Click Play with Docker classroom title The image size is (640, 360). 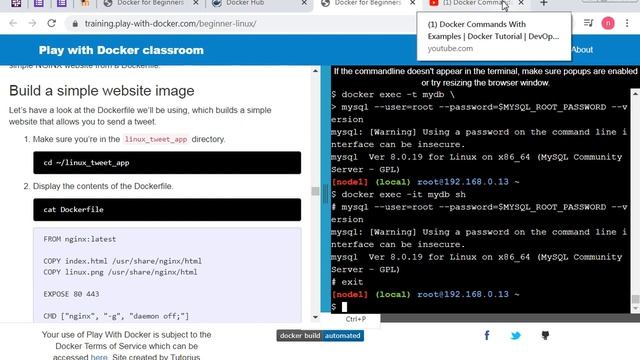coord(121,50)
